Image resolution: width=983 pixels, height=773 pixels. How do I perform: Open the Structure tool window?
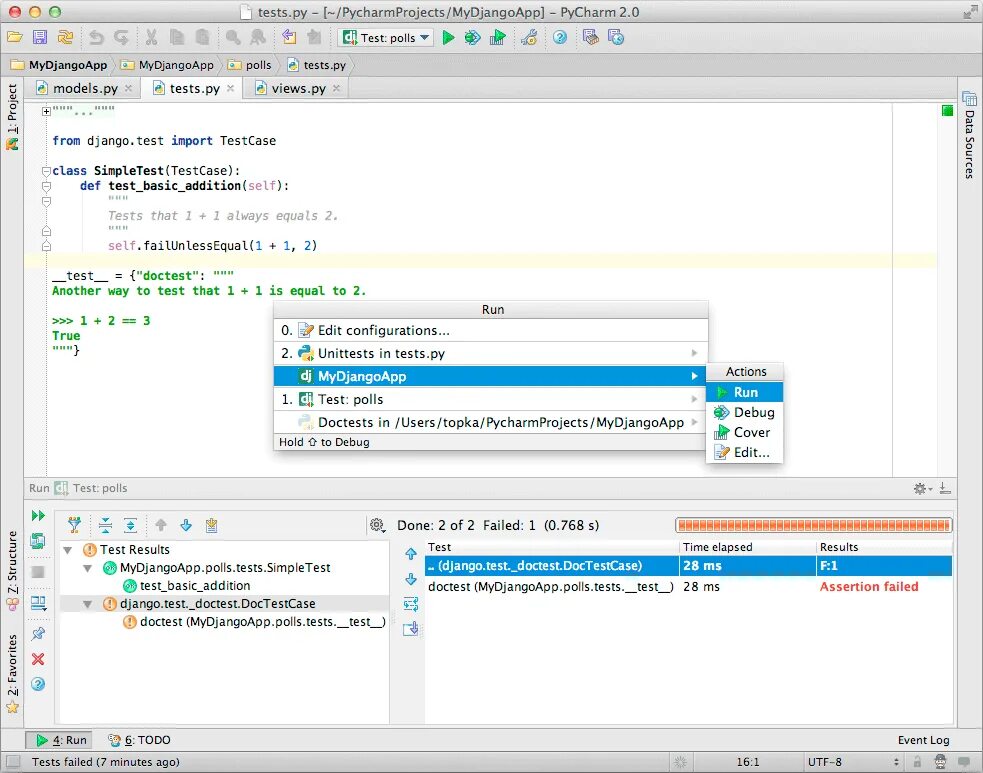point(12,571)
